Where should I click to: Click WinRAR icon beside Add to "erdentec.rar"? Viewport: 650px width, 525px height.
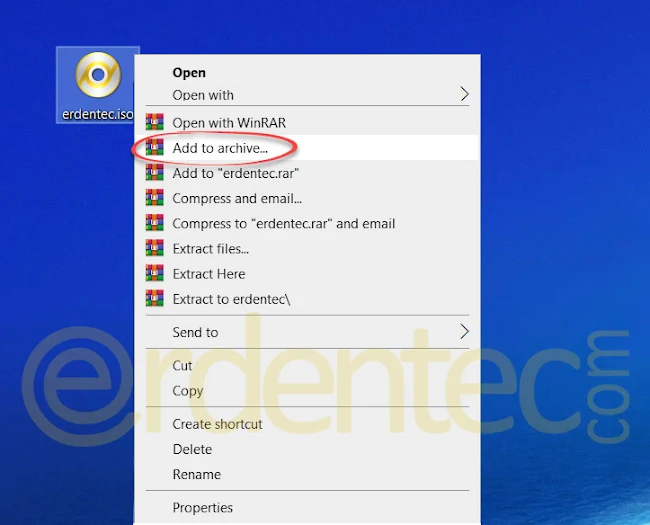click(x=155, y=173)
